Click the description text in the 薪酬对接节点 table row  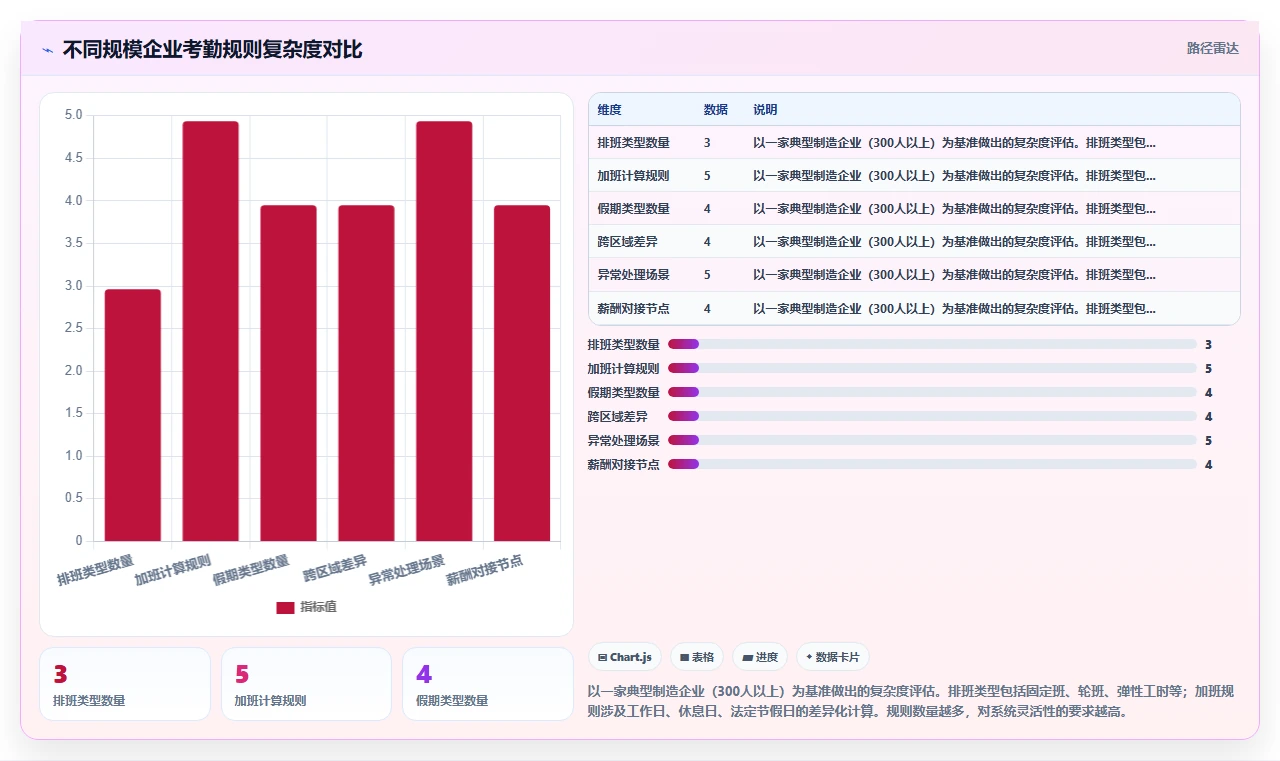click(955, 309)
